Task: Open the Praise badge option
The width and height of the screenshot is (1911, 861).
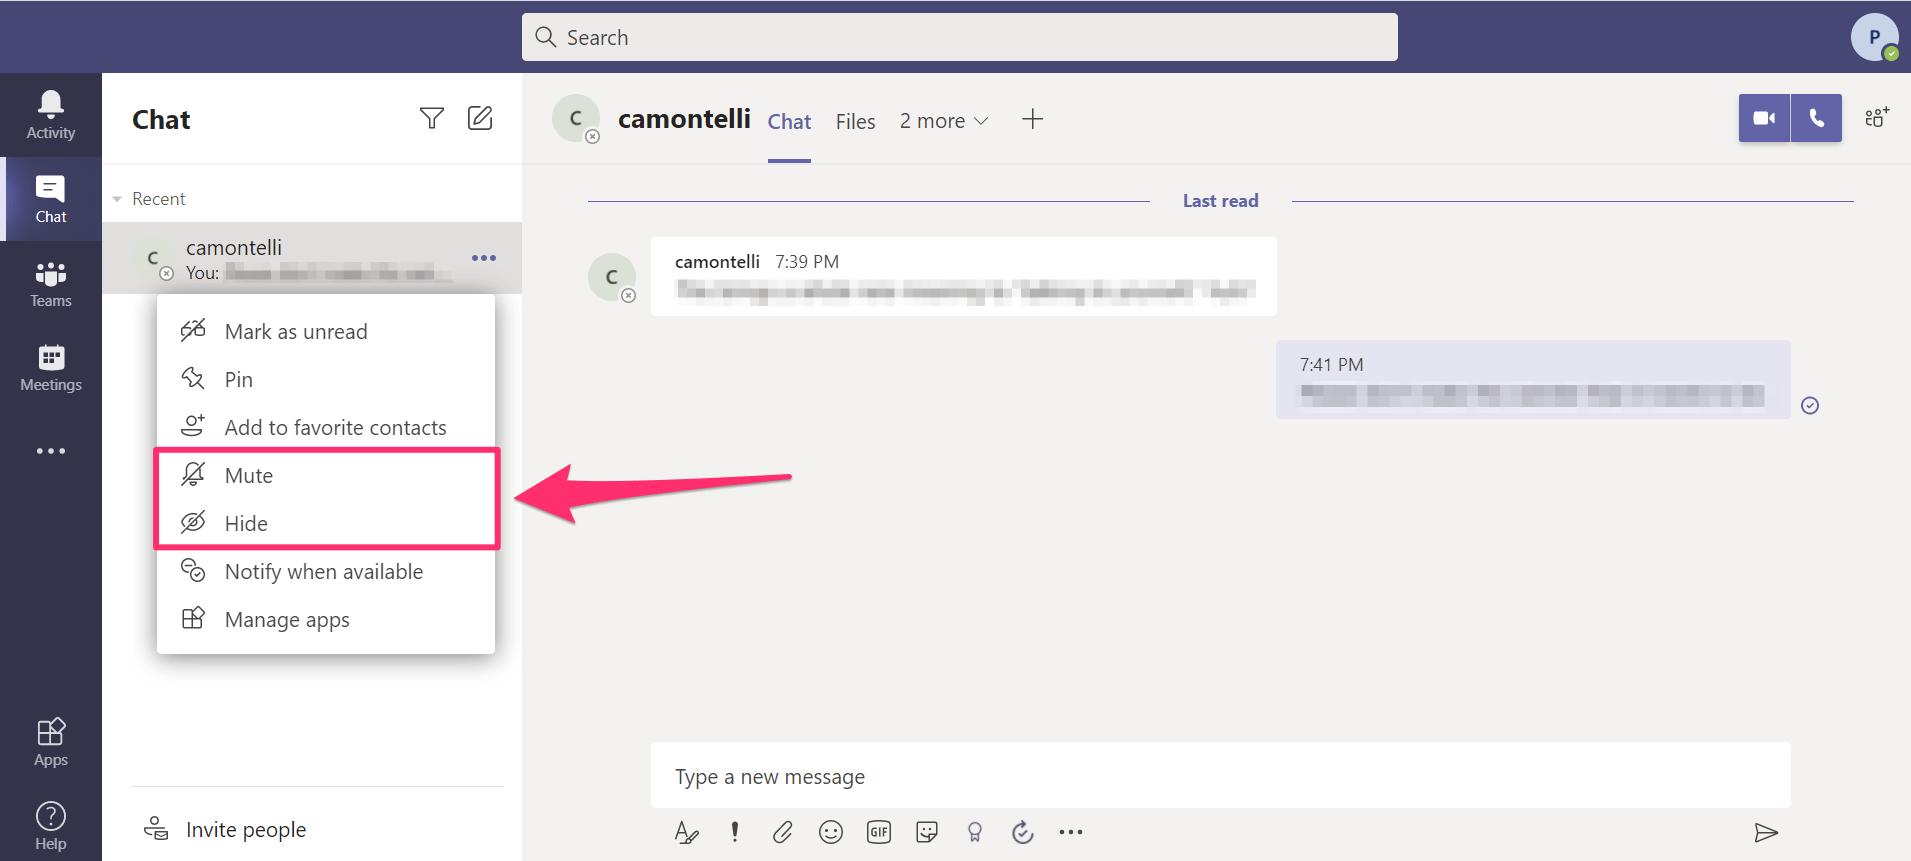Action: click(x=975, y=832)
